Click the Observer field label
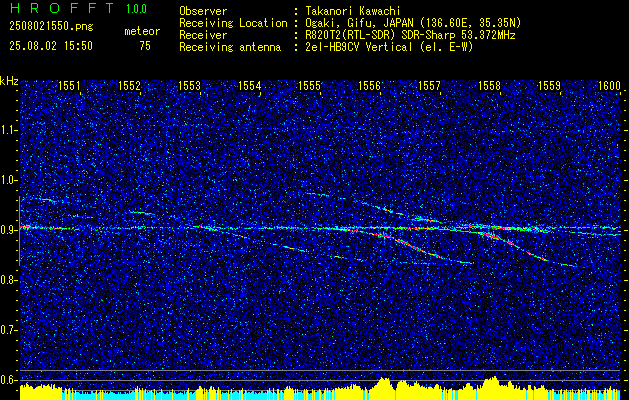Viewport: 629px width, 400px height. coord(203,11)
